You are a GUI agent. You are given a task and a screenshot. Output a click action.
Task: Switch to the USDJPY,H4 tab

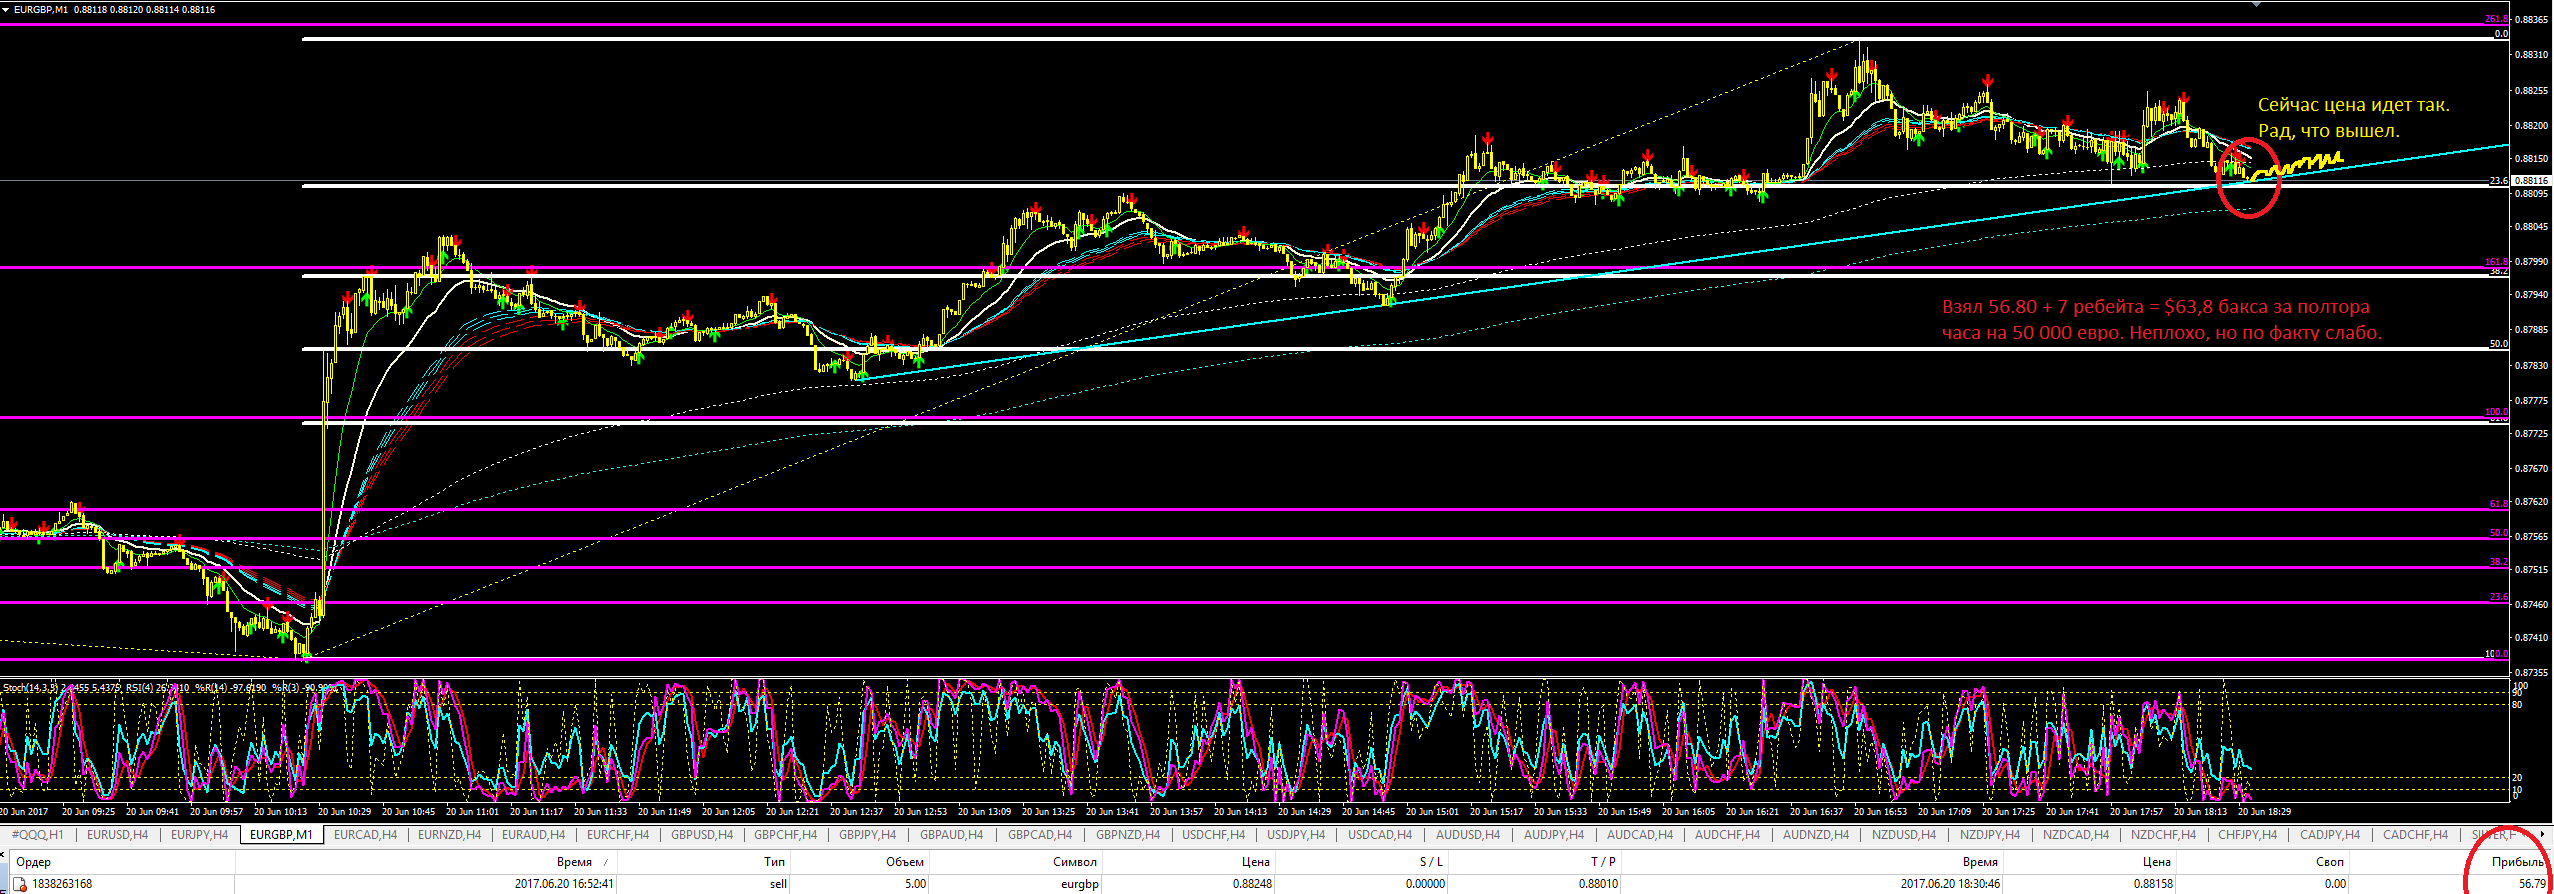[1295, 835]
